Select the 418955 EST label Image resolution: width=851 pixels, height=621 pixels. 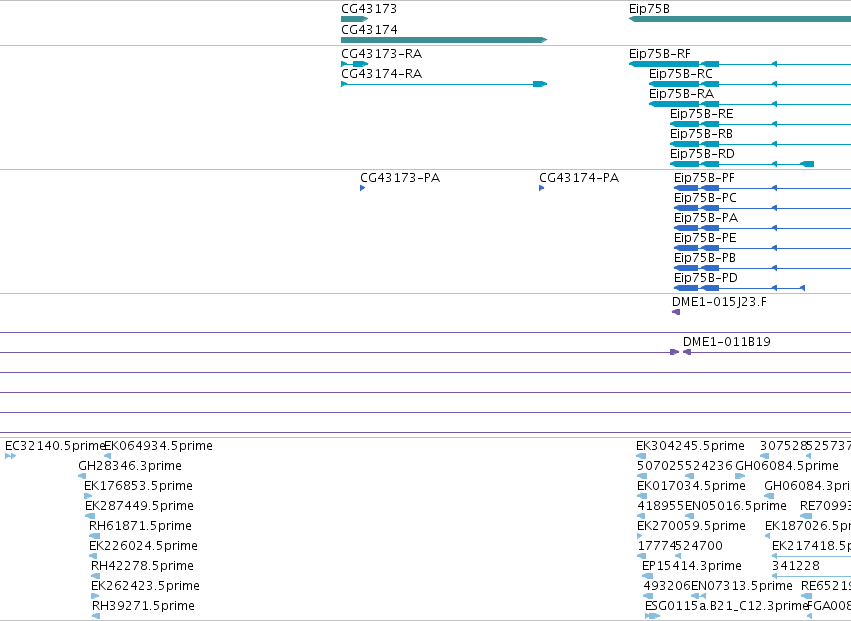[661, 506]
